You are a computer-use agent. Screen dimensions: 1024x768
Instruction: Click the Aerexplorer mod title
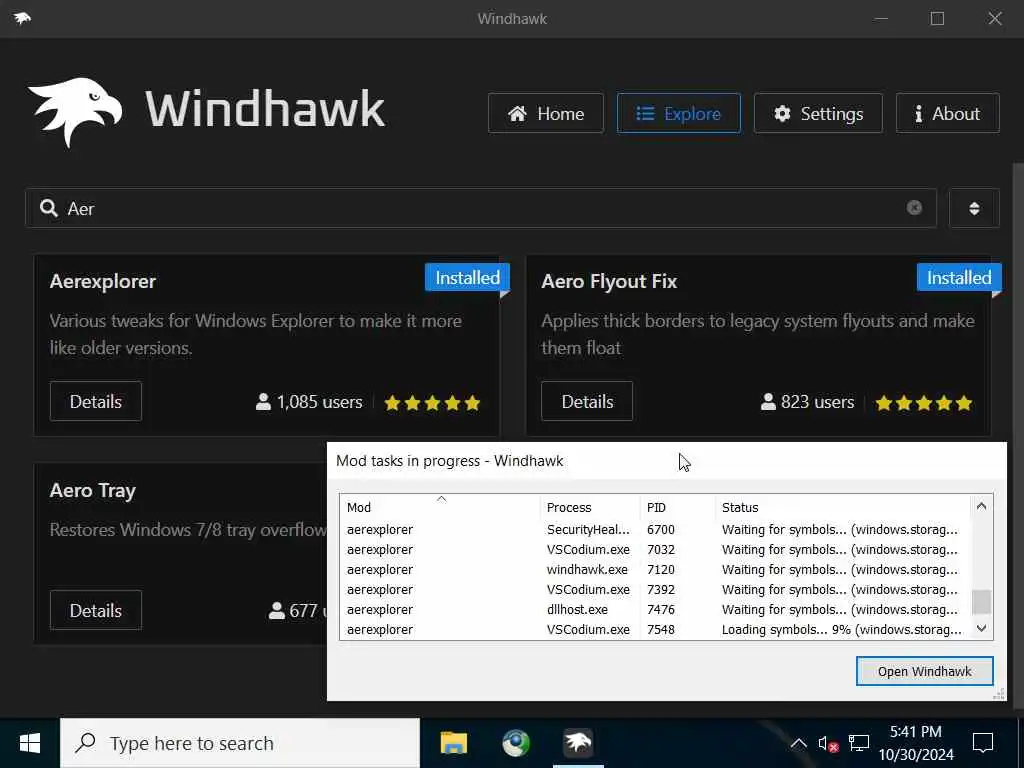(103, 281)
